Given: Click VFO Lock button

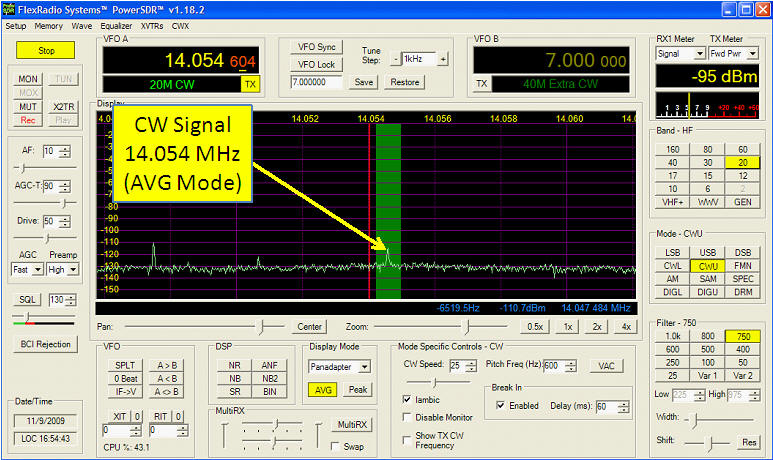Looking at the screenshot, I should (x=316, y=65).
